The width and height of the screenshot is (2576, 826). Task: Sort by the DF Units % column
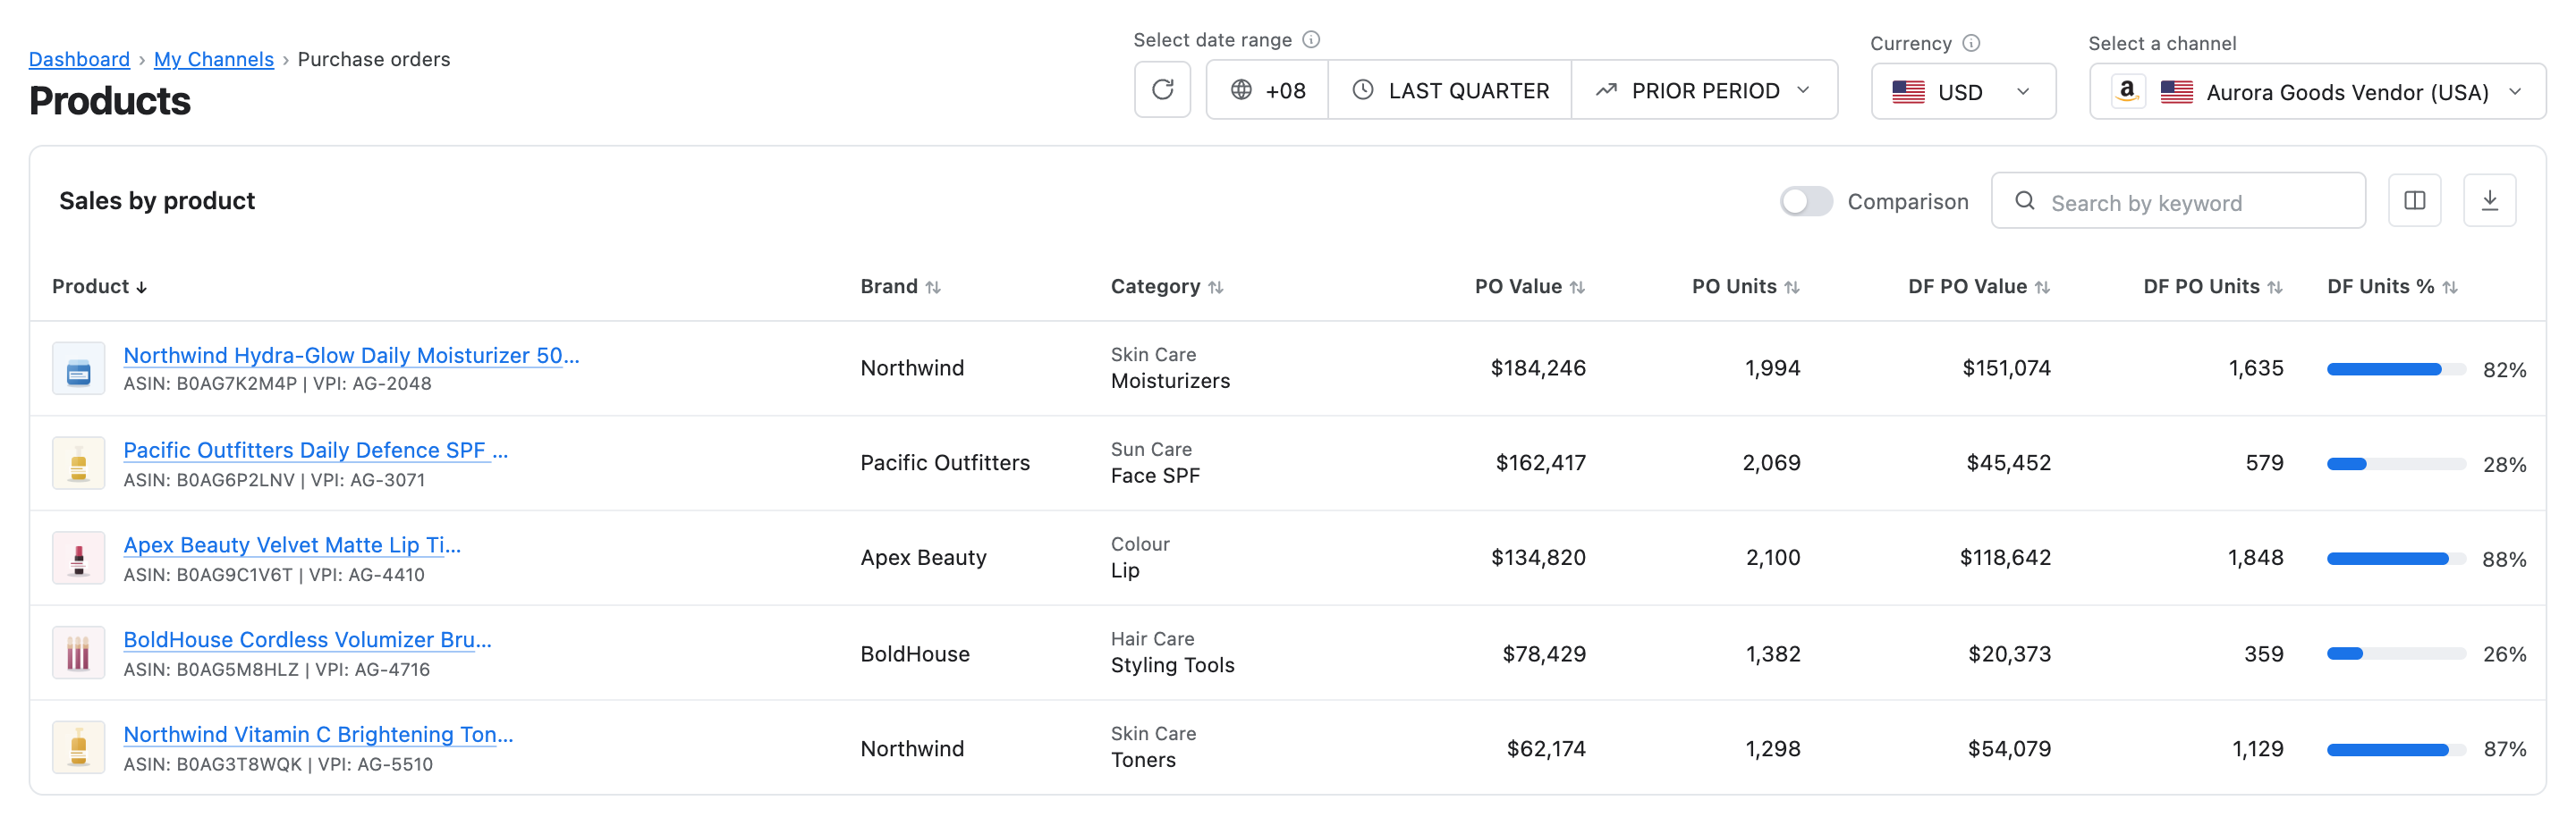click(2391, 287)
